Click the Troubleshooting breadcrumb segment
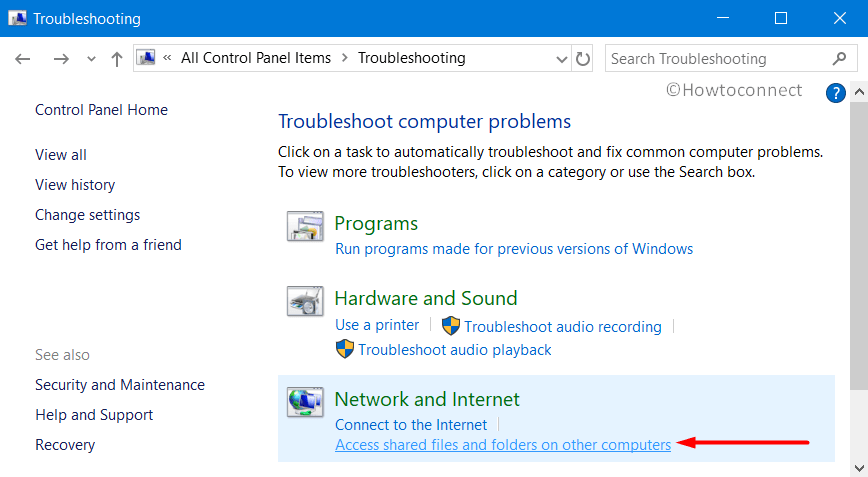868x477 pixels. click(x=412, y=58)
